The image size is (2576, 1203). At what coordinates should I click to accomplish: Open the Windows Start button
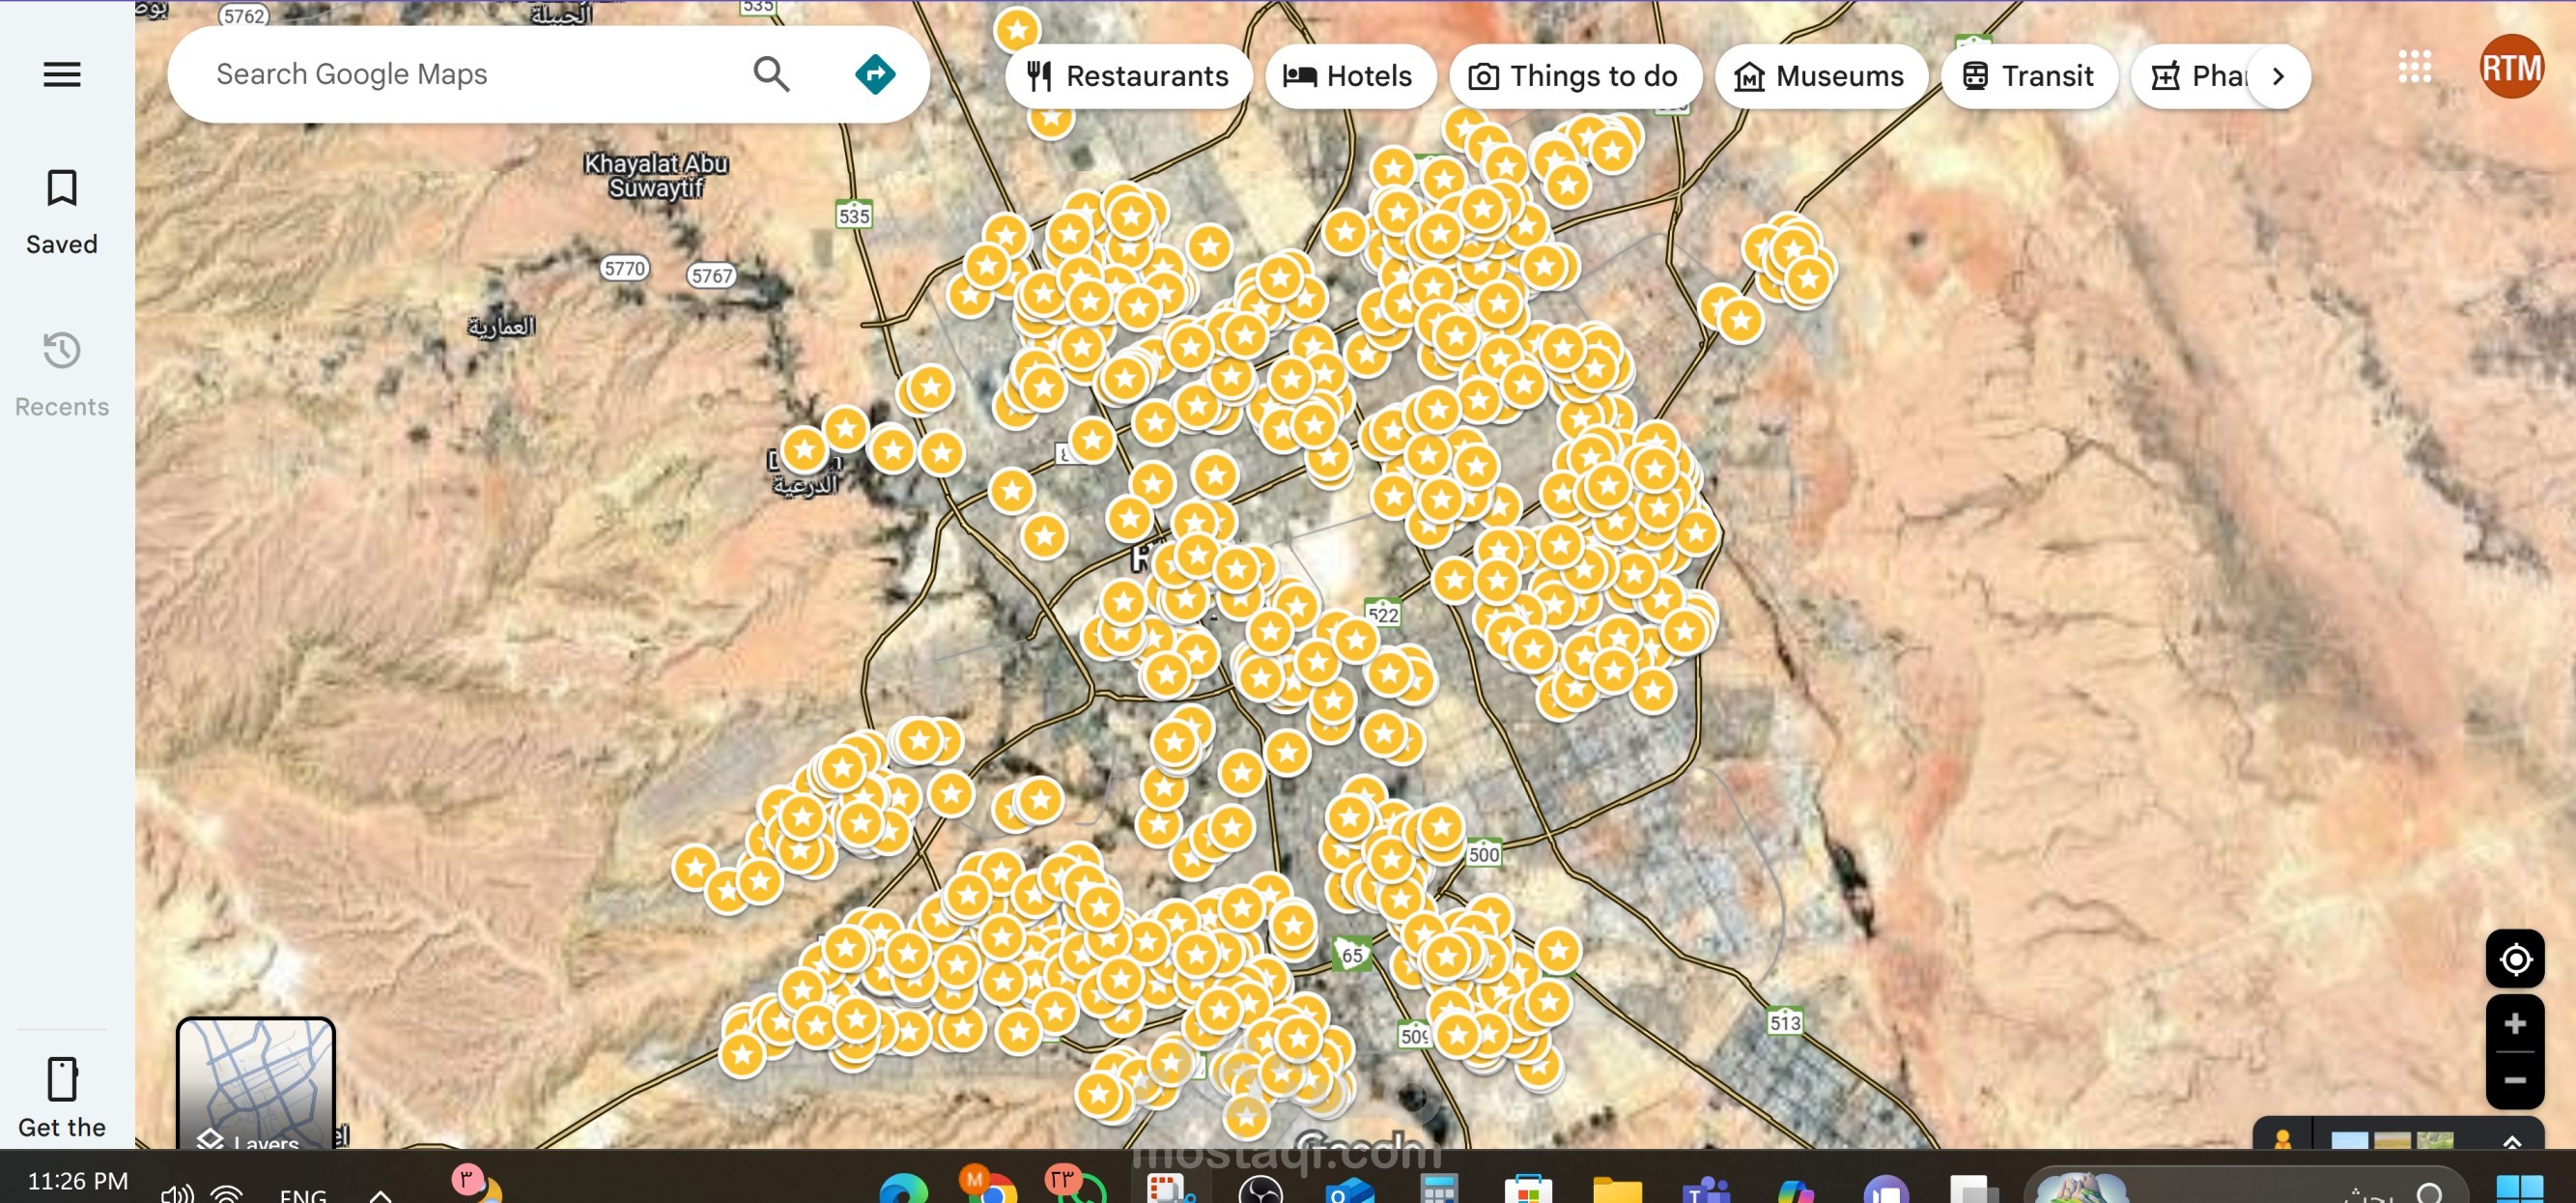(2519, 1188)
